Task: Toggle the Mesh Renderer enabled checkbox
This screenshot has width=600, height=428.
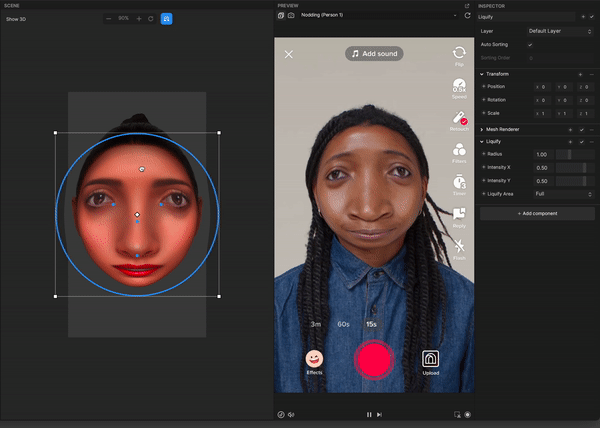Action: tap(582, 130)
